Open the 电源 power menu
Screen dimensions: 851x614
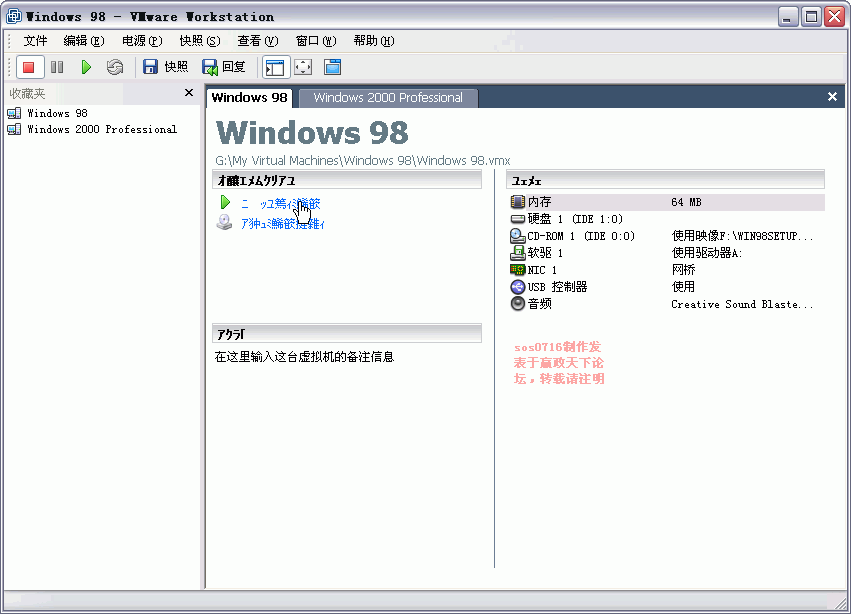pyautogui.click(x=141, y=41)
